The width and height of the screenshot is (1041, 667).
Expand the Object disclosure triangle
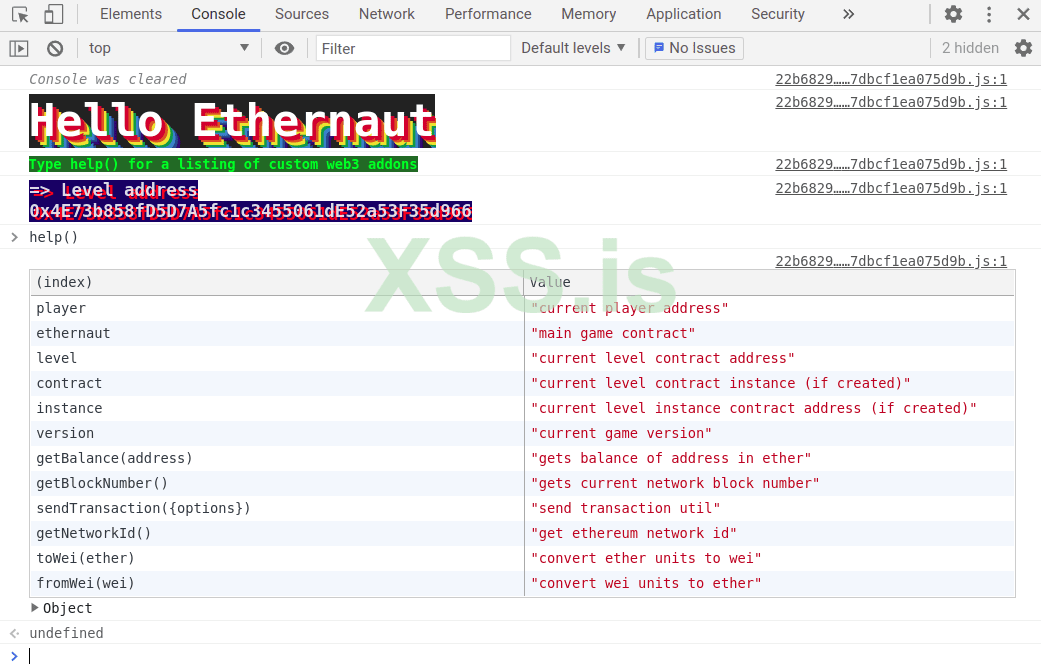[35, 607]
